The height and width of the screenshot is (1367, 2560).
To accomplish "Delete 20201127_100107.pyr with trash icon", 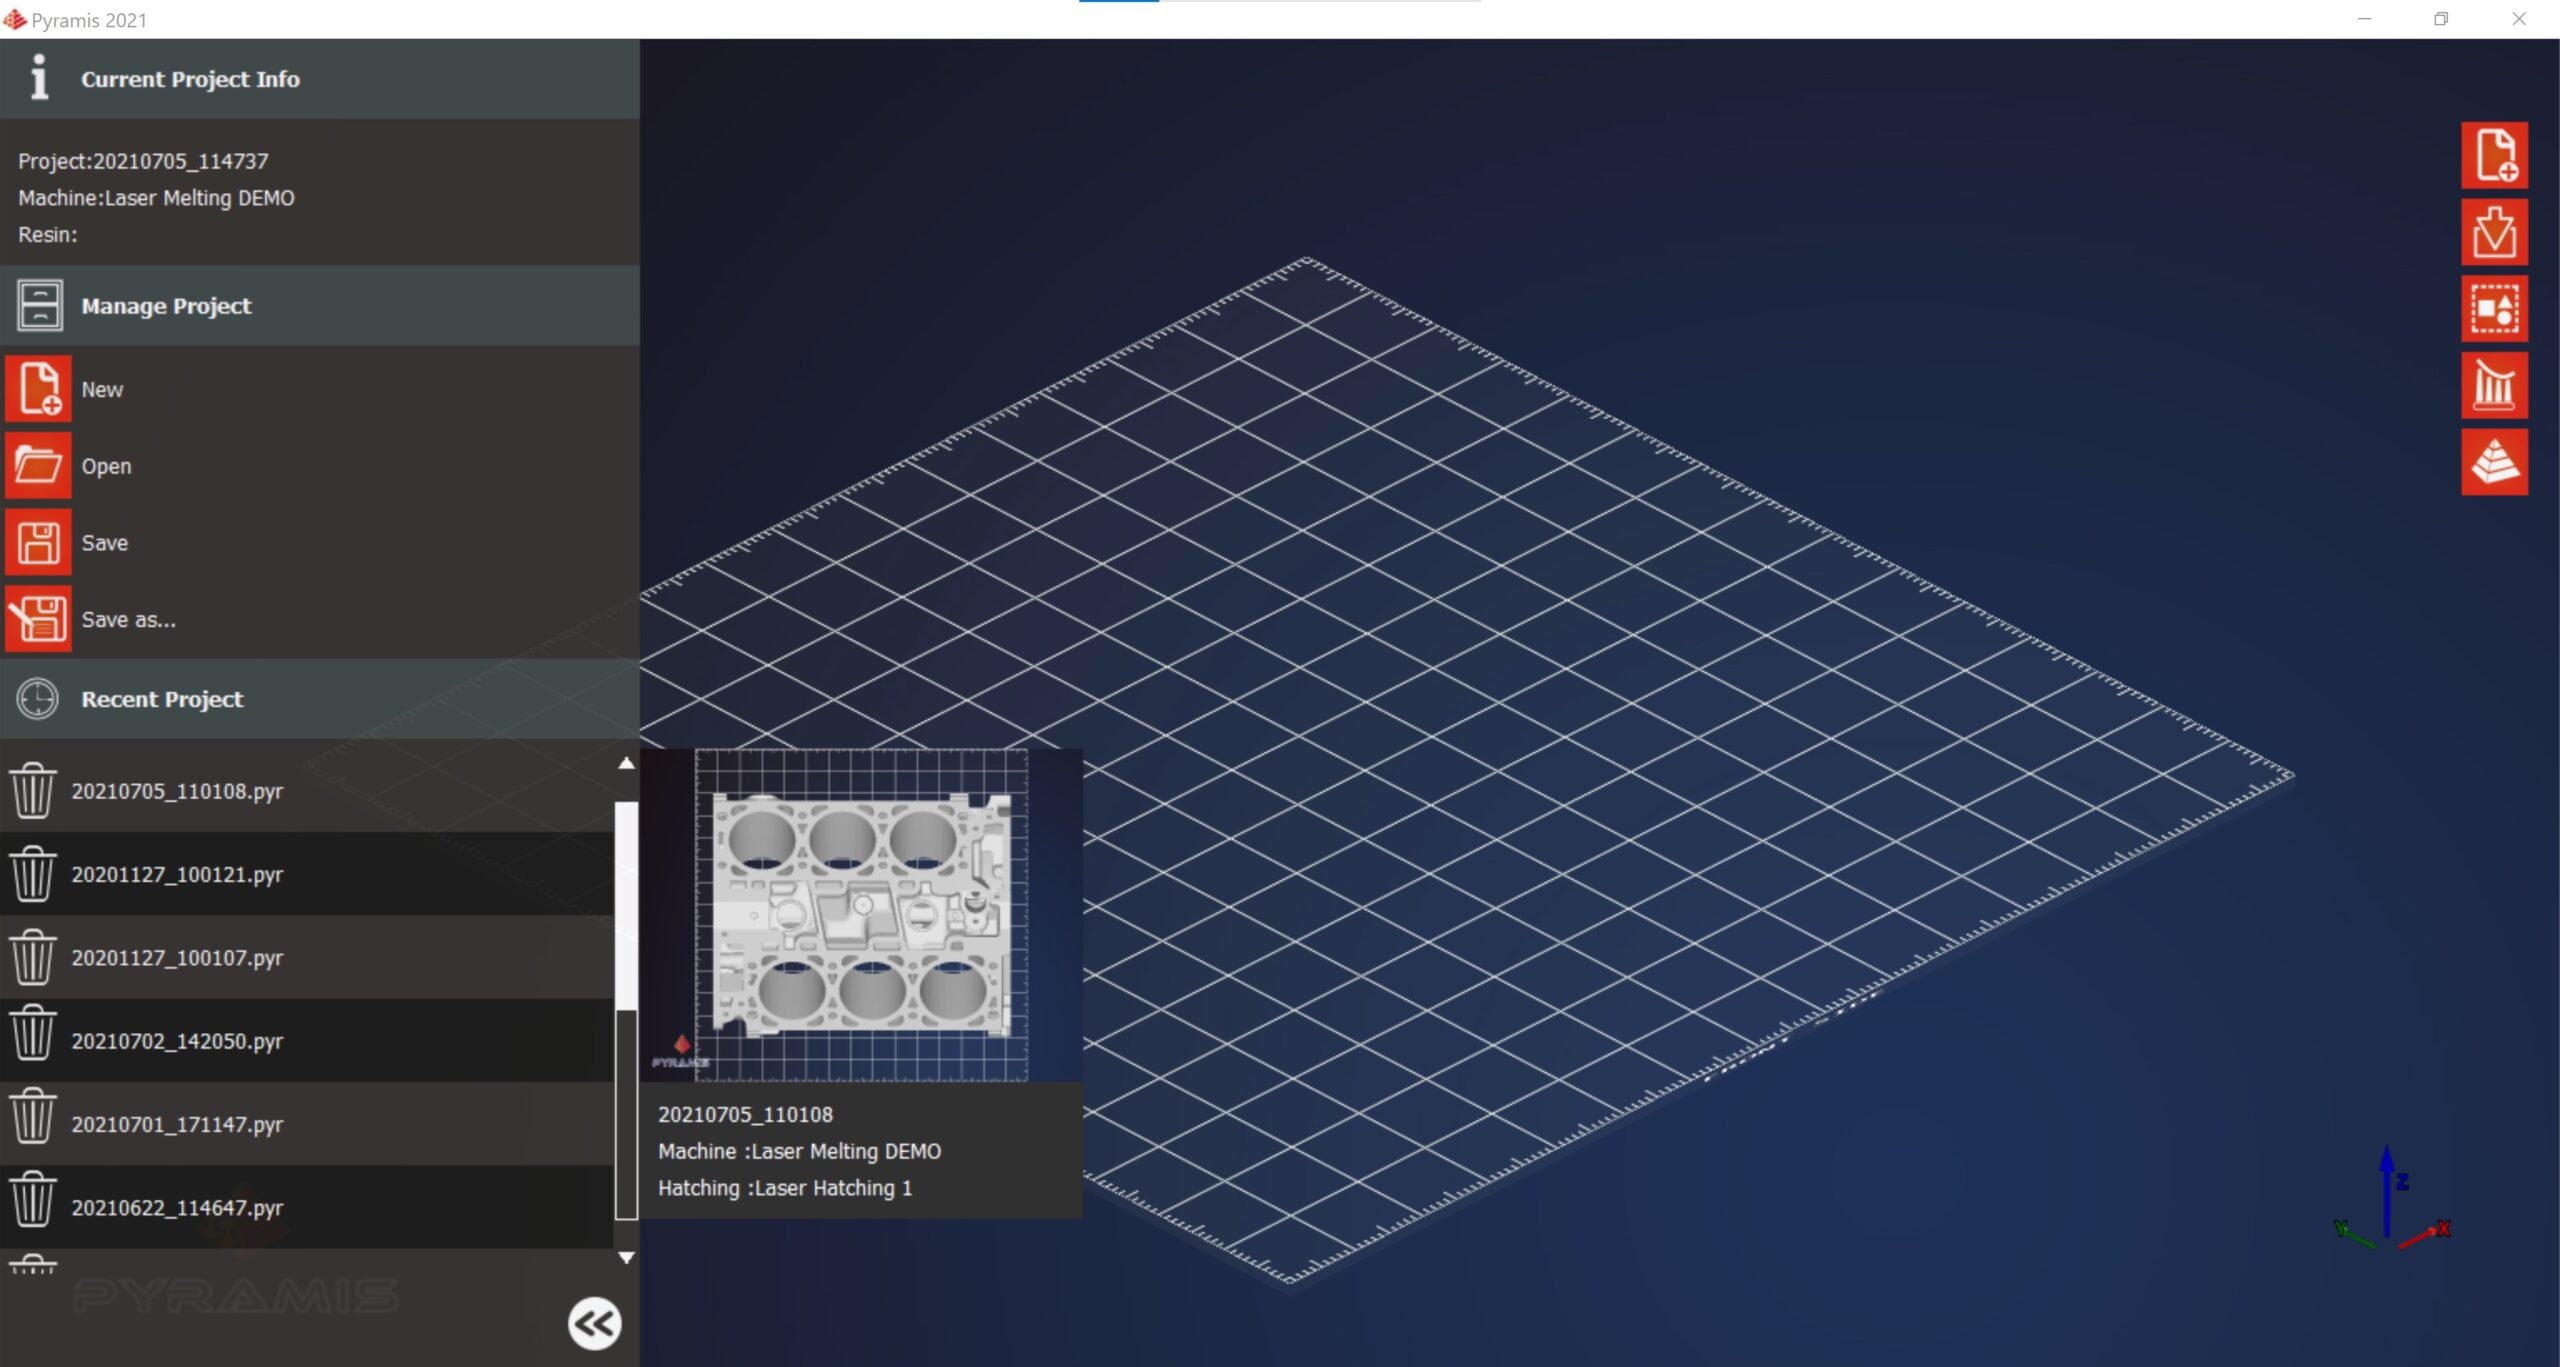I will (x=33, y=957).
